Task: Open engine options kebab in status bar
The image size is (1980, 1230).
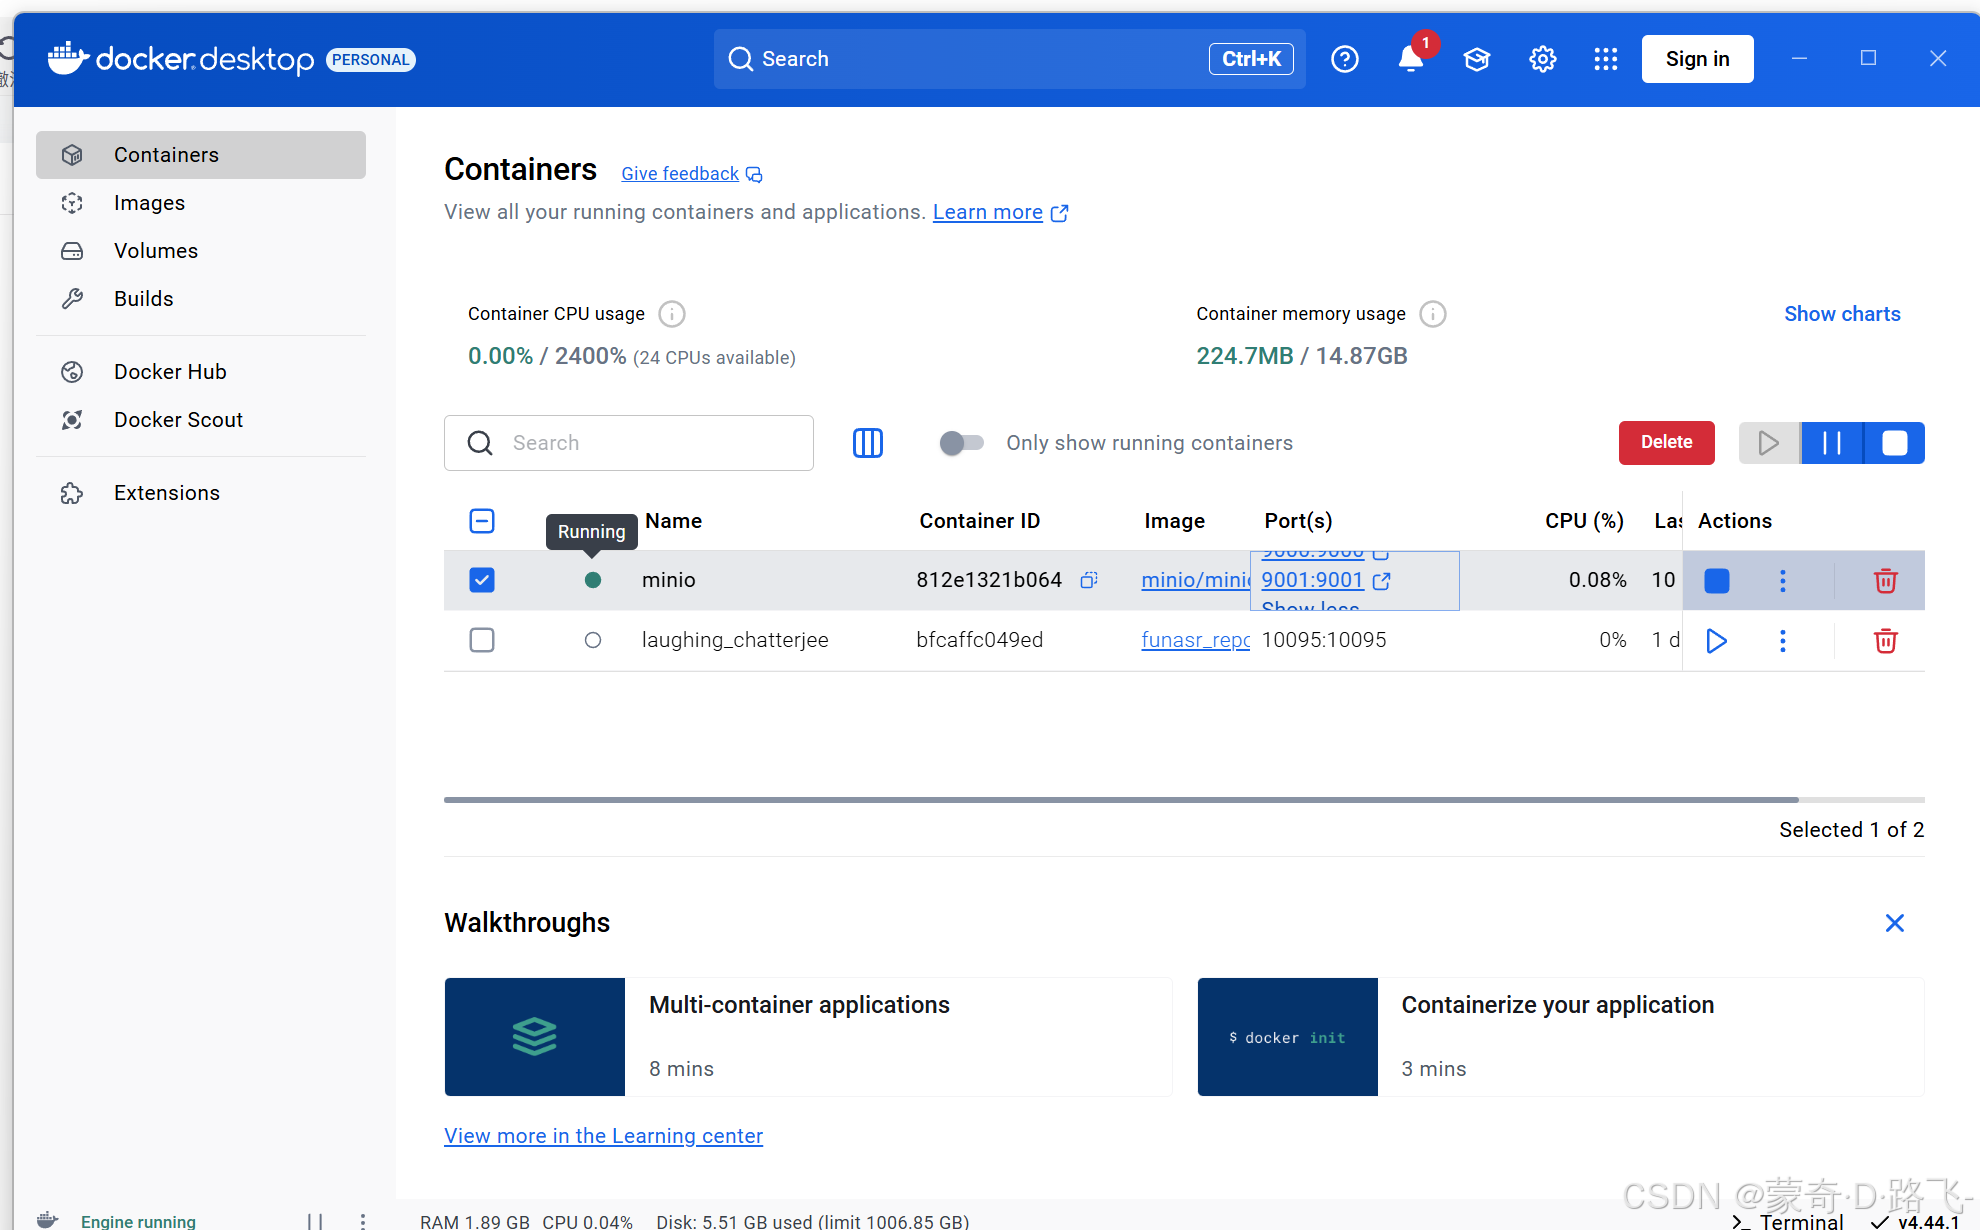Action: (363, 1221)
